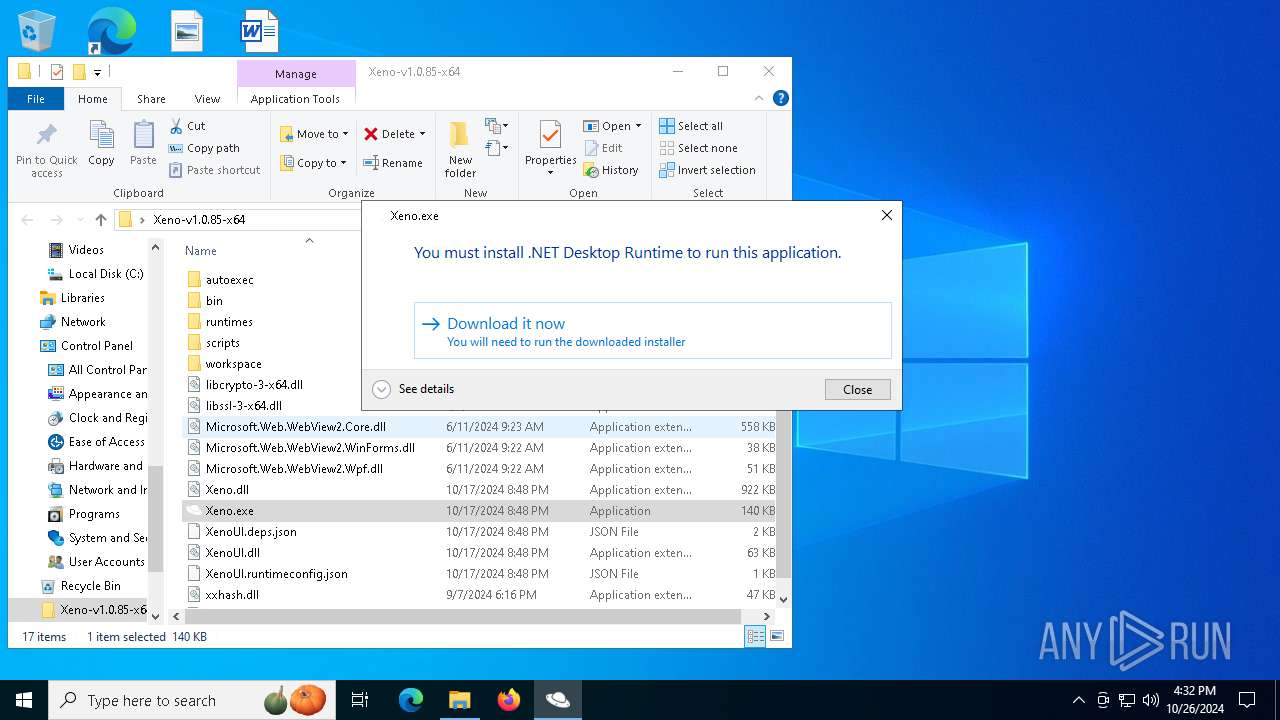Screen dimensions: 1280x720
Task: Click Select none
Action: tap(698, 148)
